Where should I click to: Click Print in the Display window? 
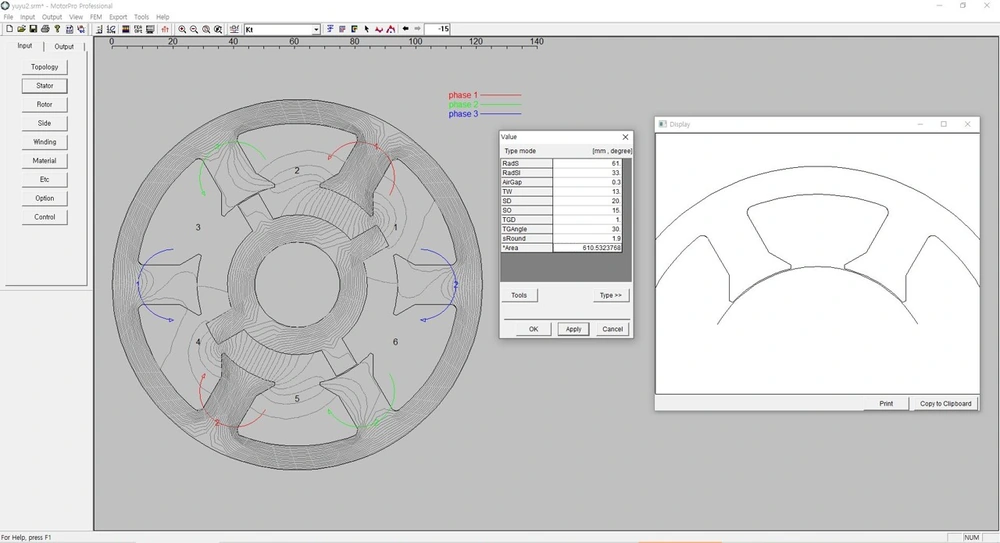coord(886,404)
